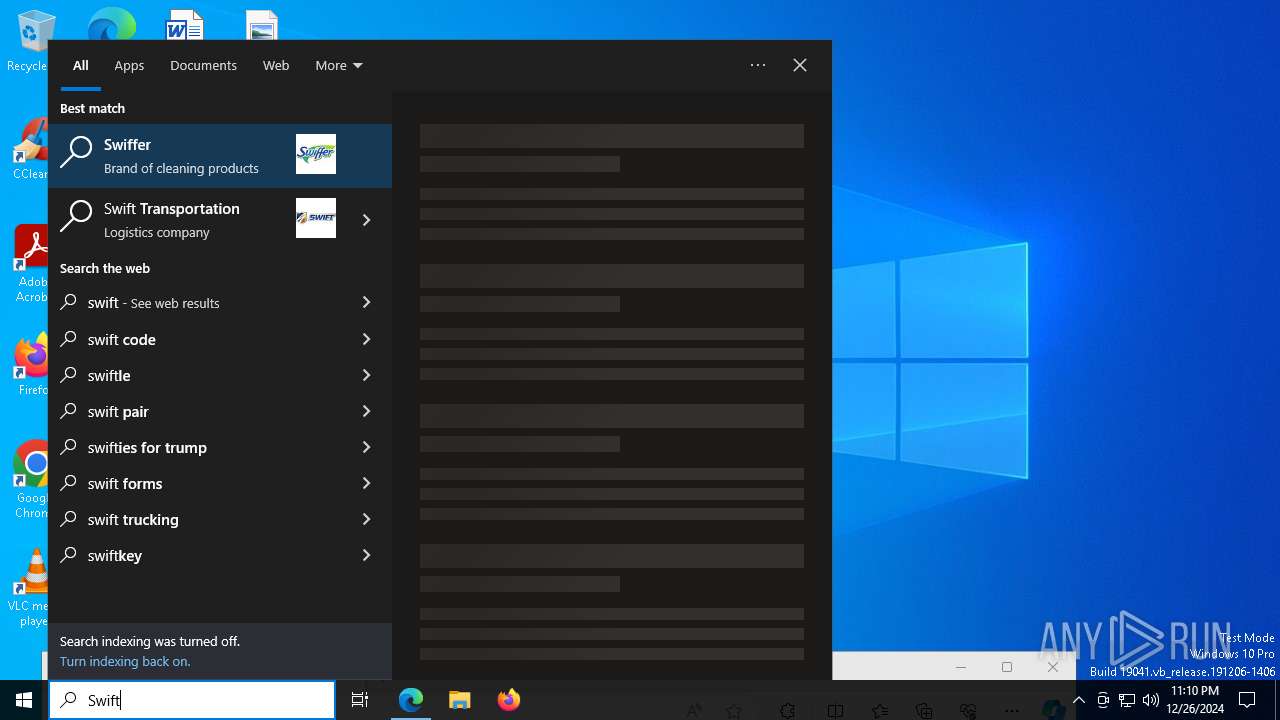Select the 'swiftle' web suggestion
Image resolution: width=1280 pixels, height=720 pixels.
click(195, 375)
